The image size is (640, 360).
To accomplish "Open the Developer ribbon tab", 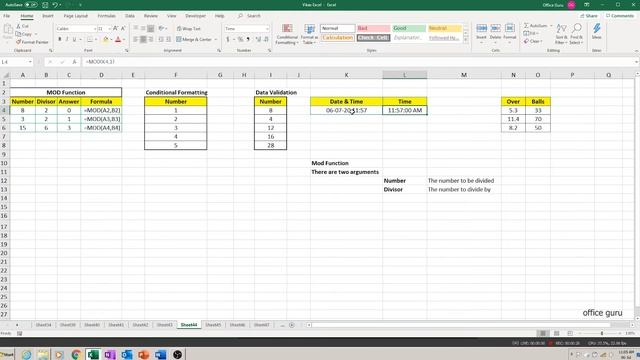I will [196, 16].
